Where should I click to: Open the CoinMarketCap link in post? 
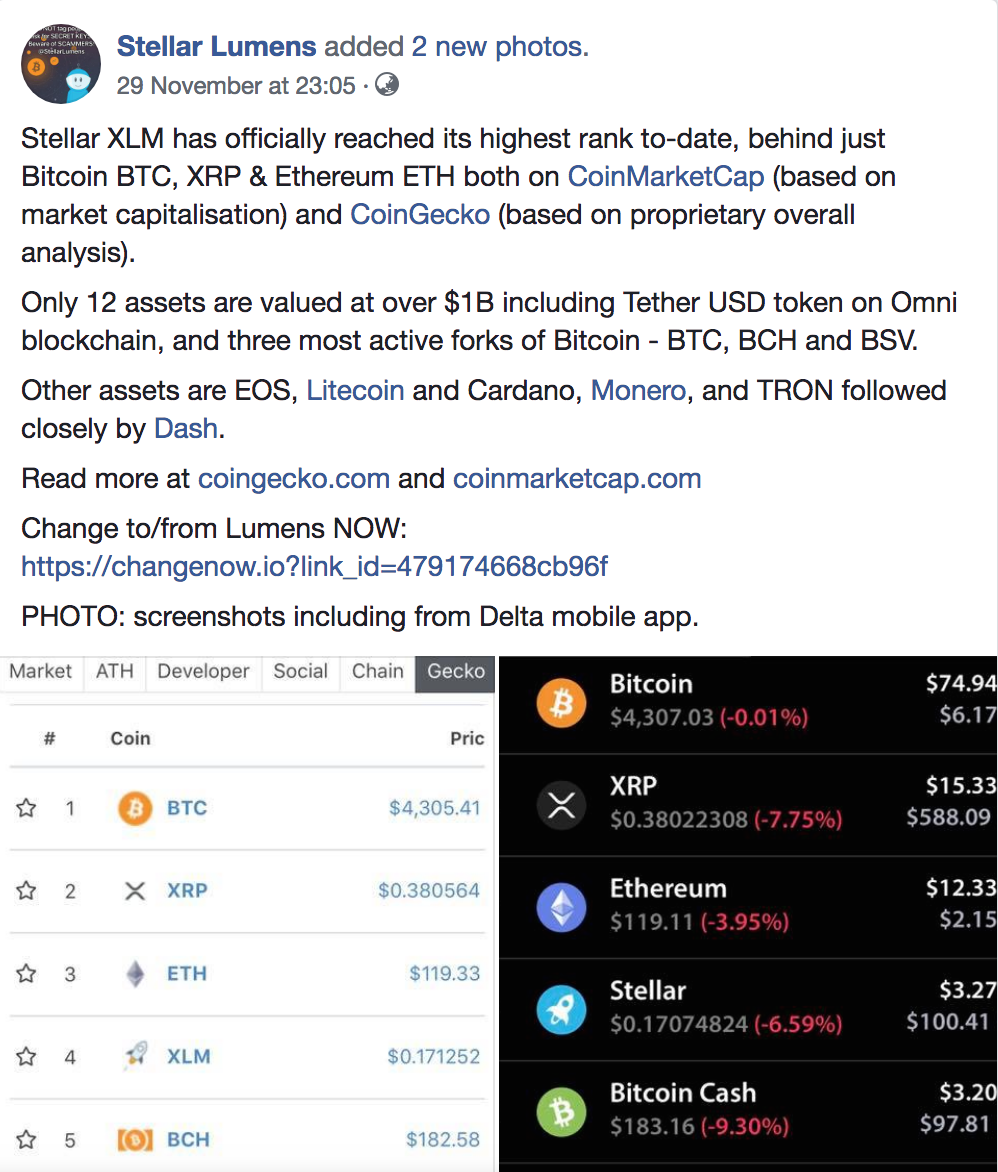click(x=665, y=176)
